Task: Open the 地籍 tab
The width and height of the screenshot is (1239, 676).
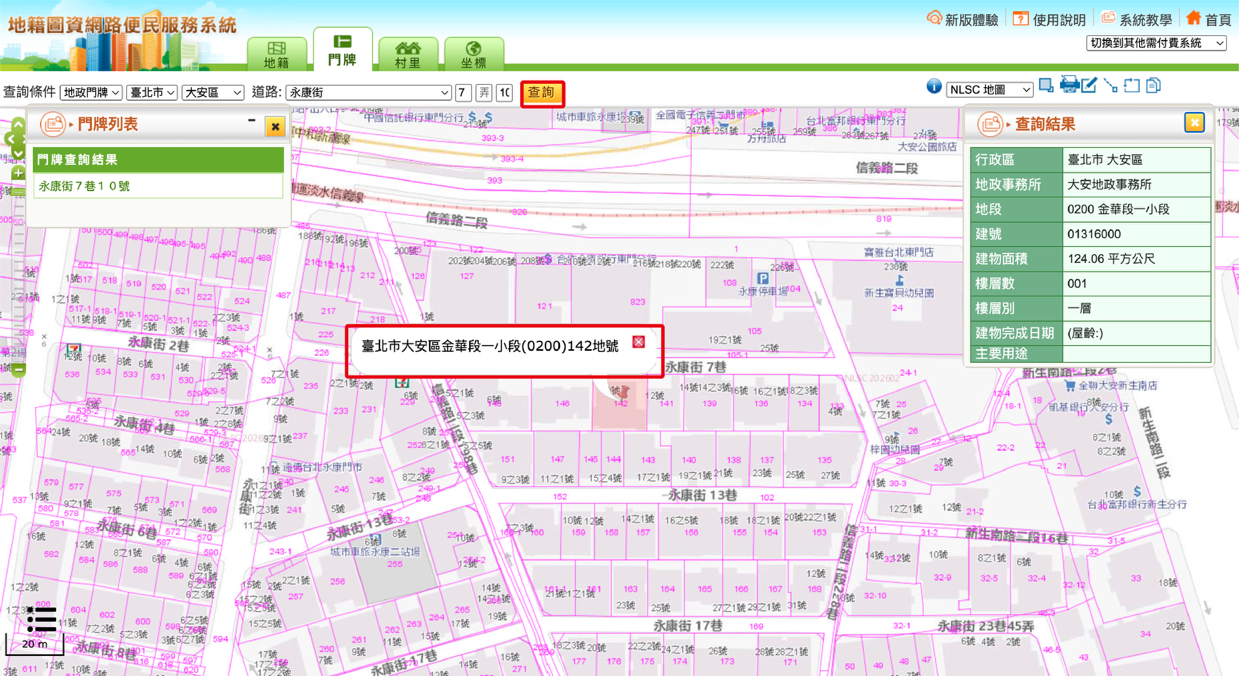Action: pyautogui.click(x=277, y=53)
